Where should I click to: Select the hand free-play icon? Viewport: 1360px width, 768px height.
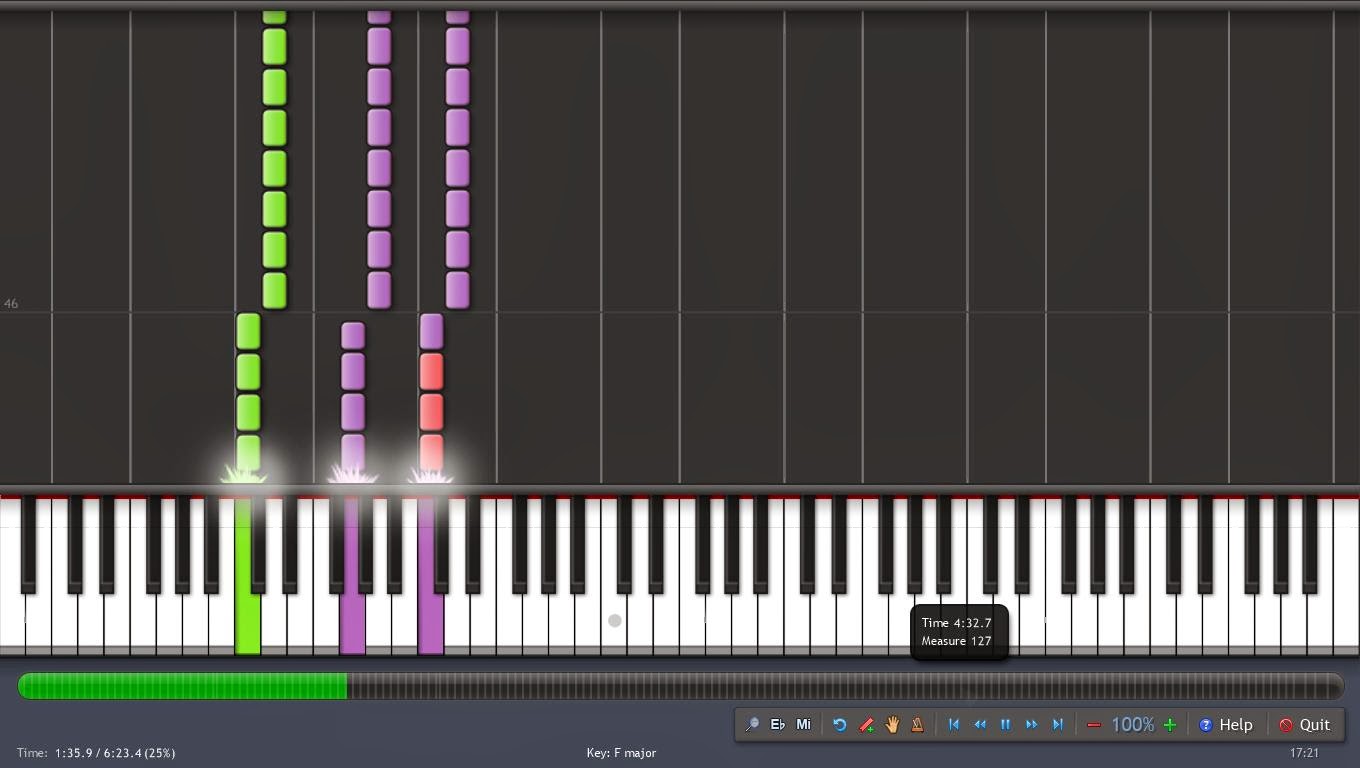click(891, 724)
